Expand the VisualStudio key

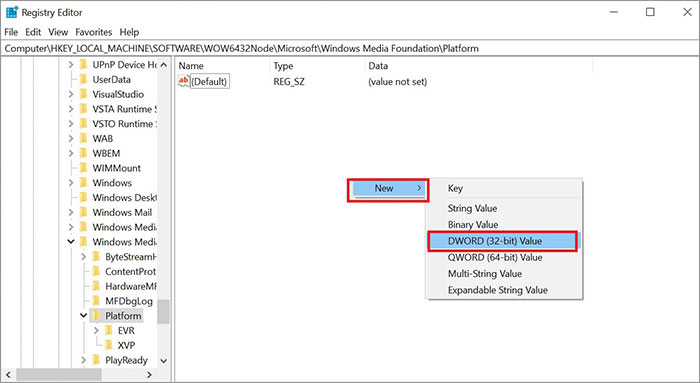[71, 94]
